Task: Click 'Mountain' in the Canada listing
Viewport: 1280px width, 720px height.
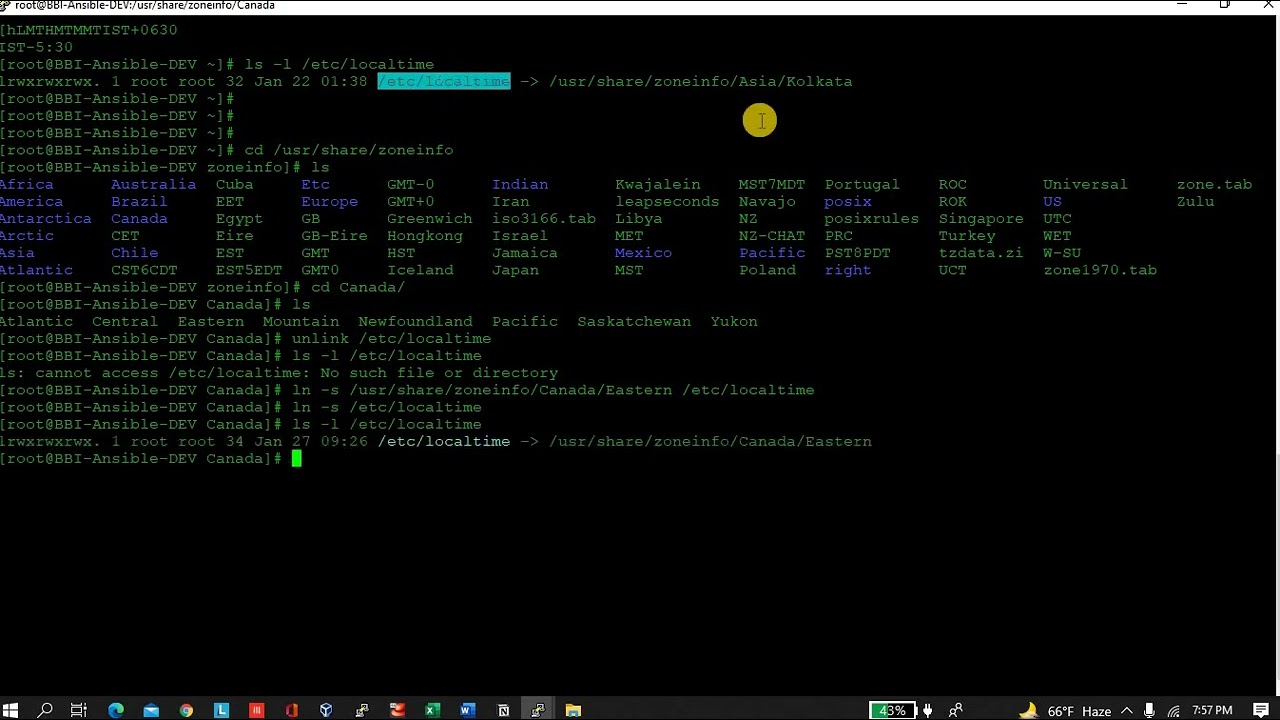Action: click(x=301, y=321)
